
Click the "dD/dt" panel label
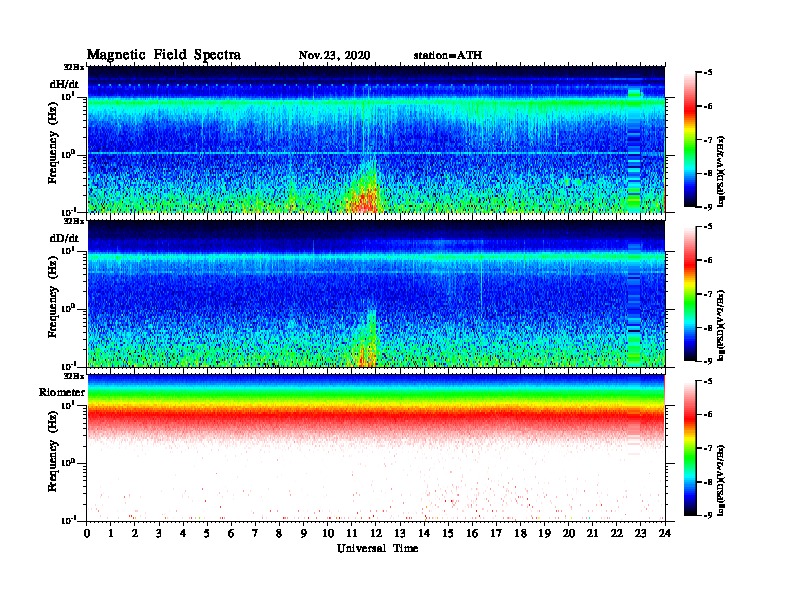[64, 238]
